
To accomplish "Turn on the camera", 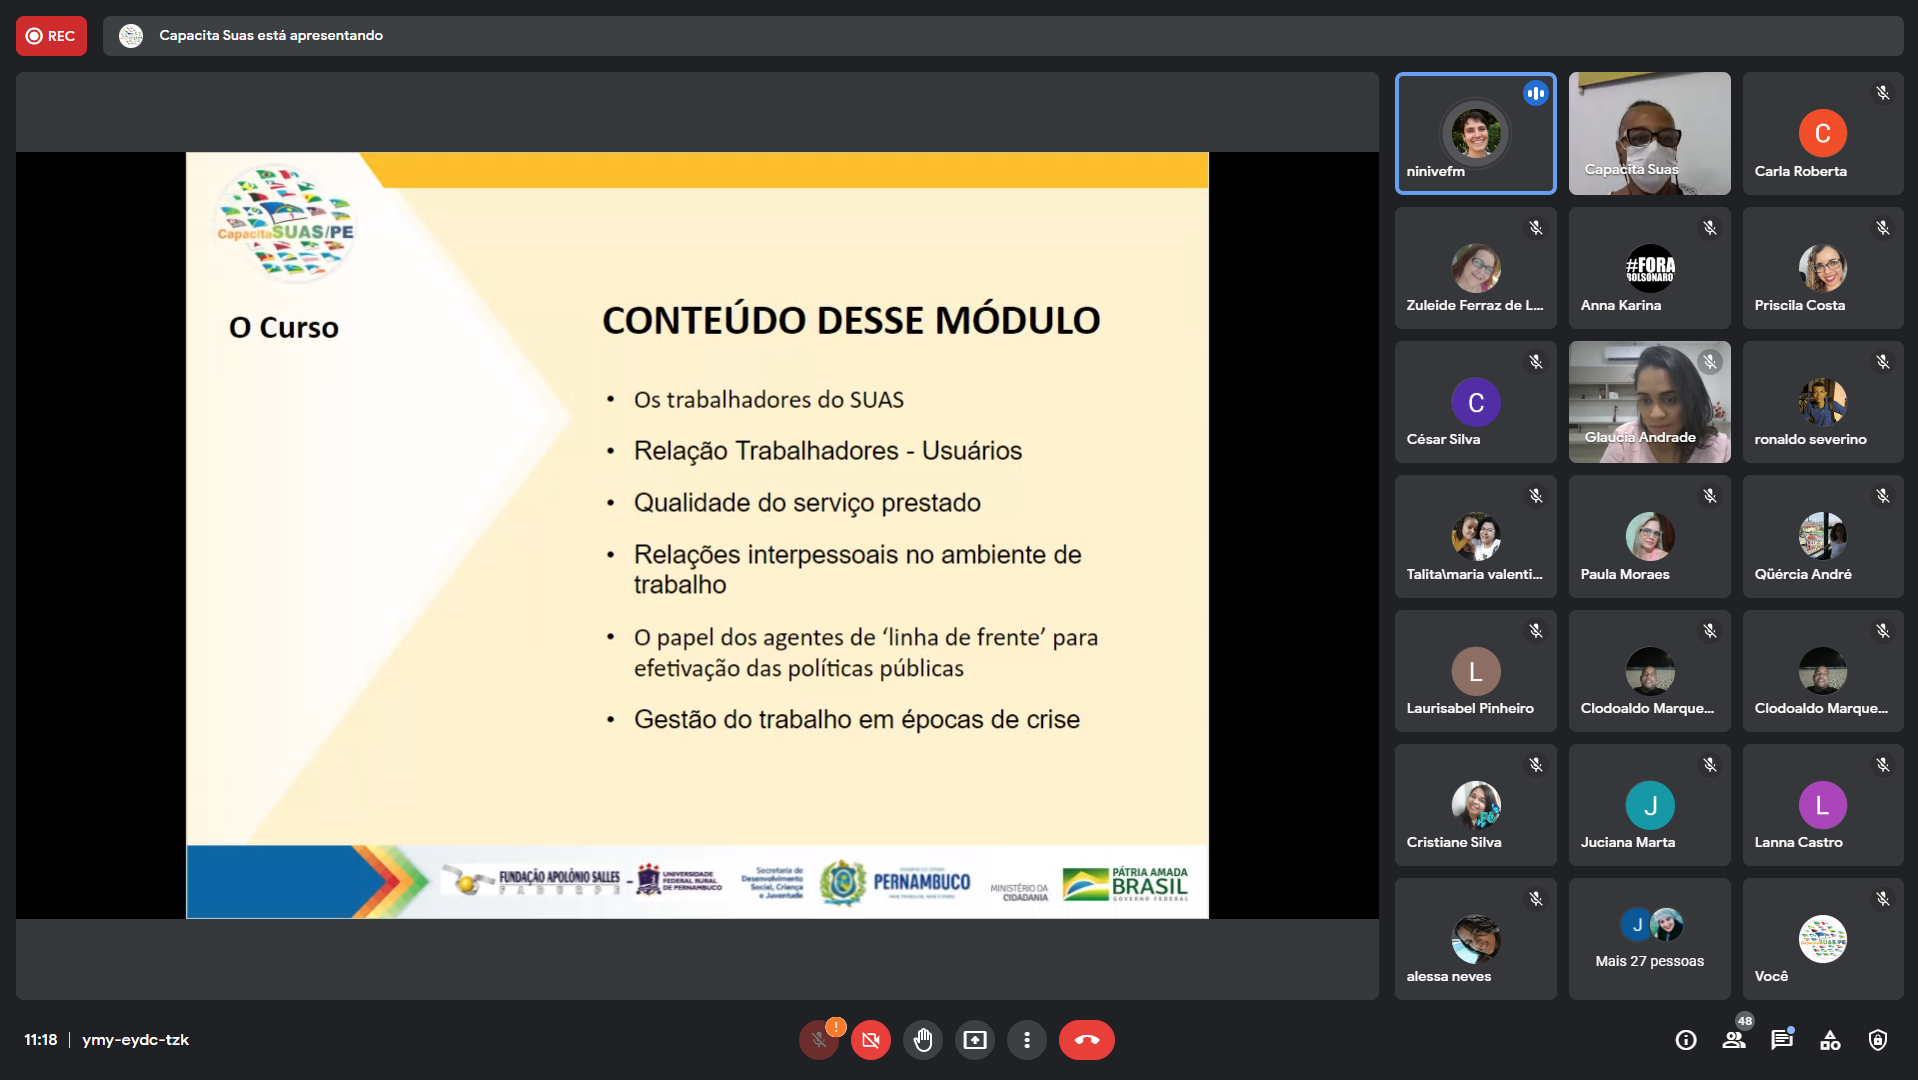I will click(870, 1040).
